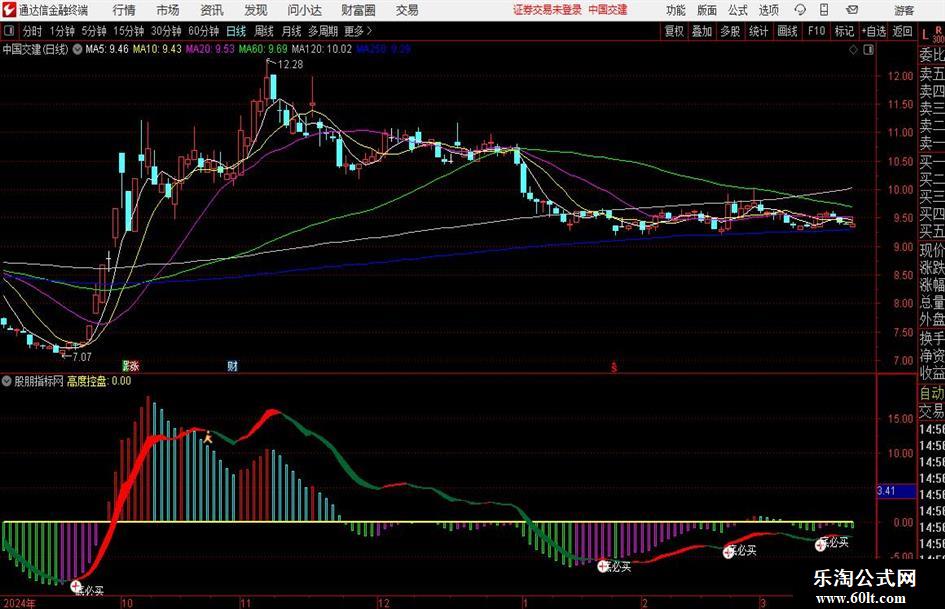Viewport: 945px width, 609px height.
Task: Switch to 15分钟 period
Action: tap(128, 31)
